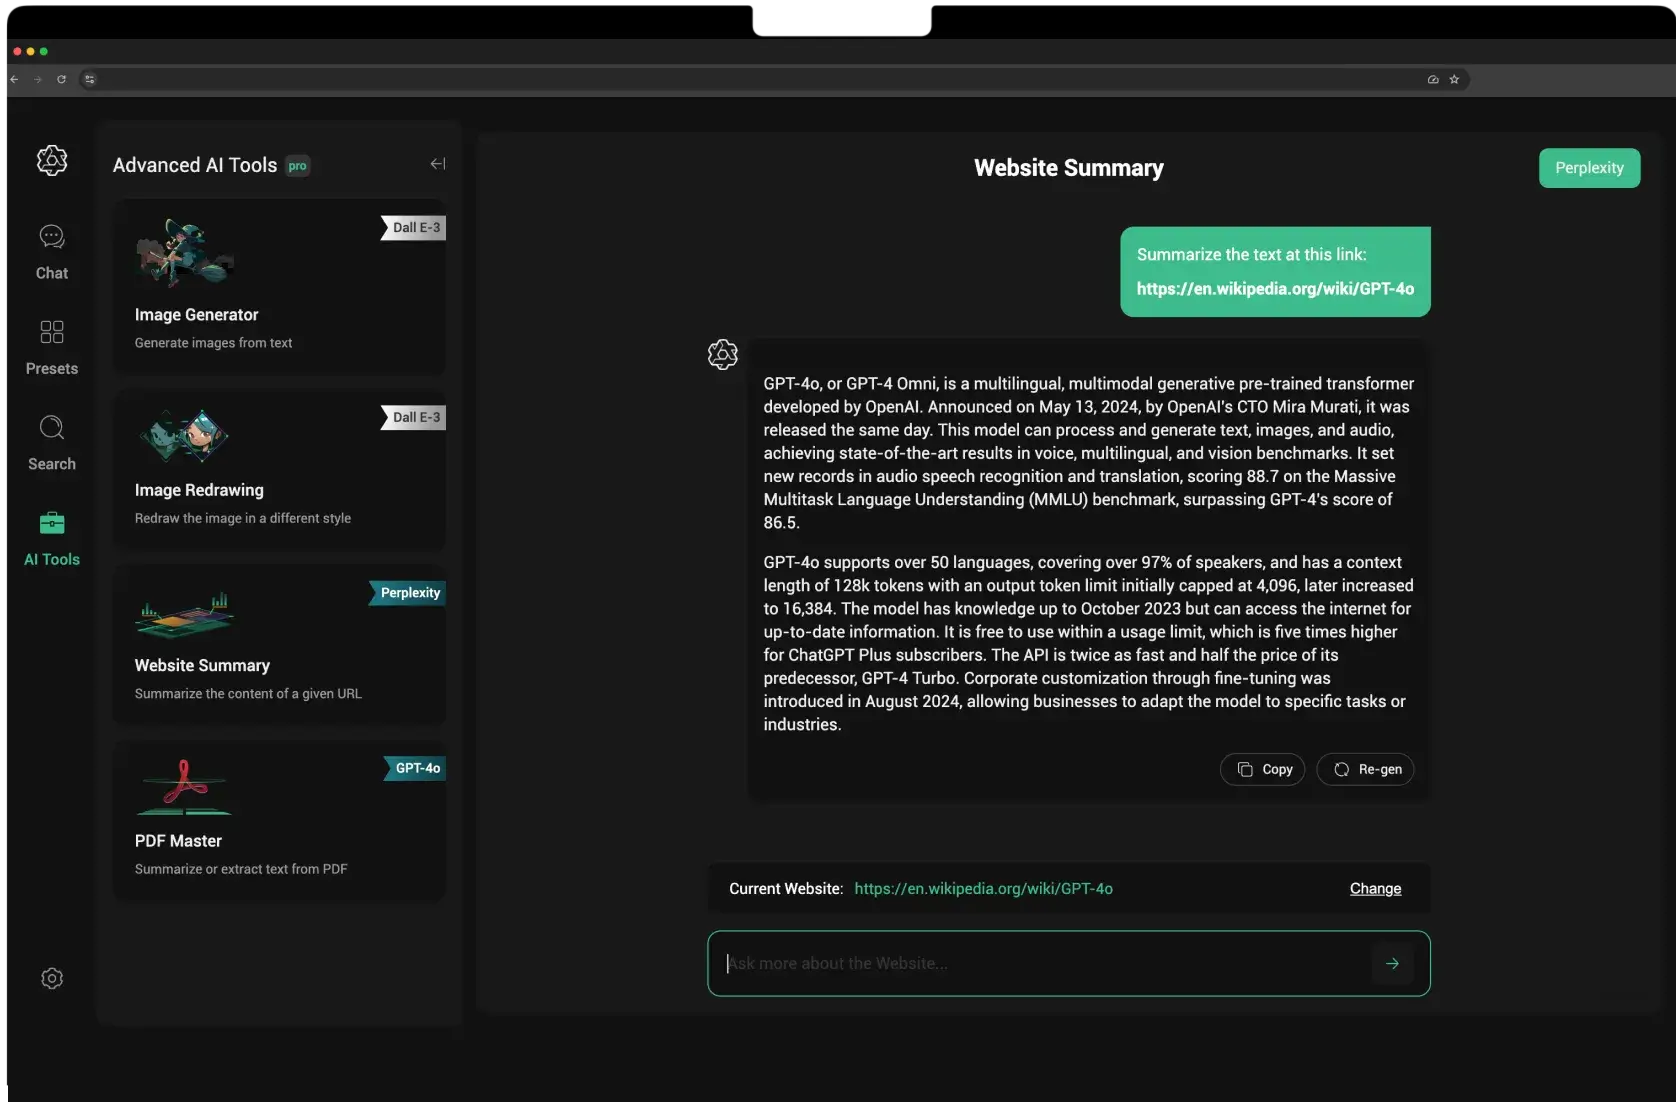1676x1102 pixels.
Task: Click the first summary paragraph about GPT-4o
Action: [x=1088, y=453]
